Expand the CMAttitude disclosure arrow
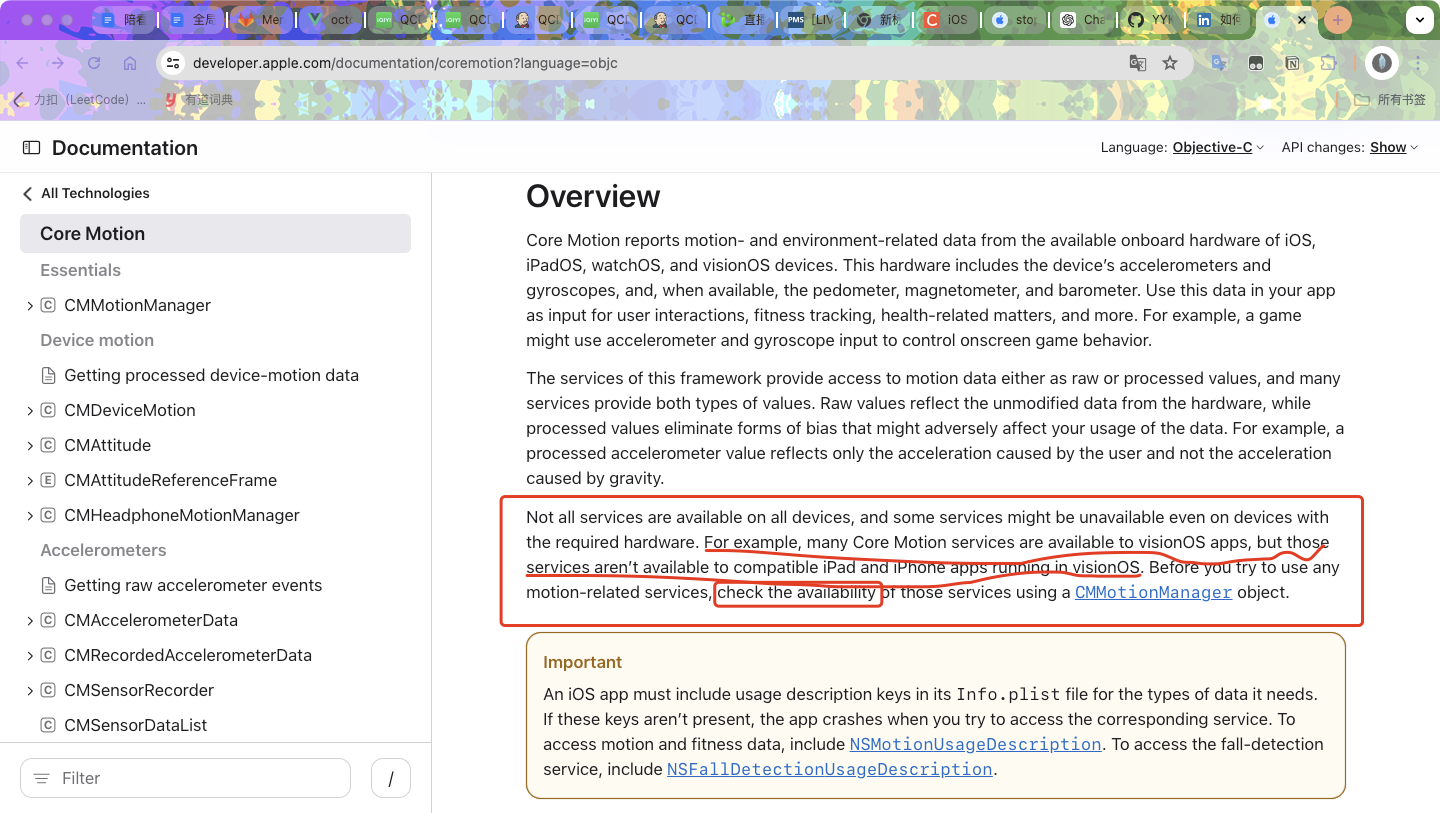 point(30,446)
